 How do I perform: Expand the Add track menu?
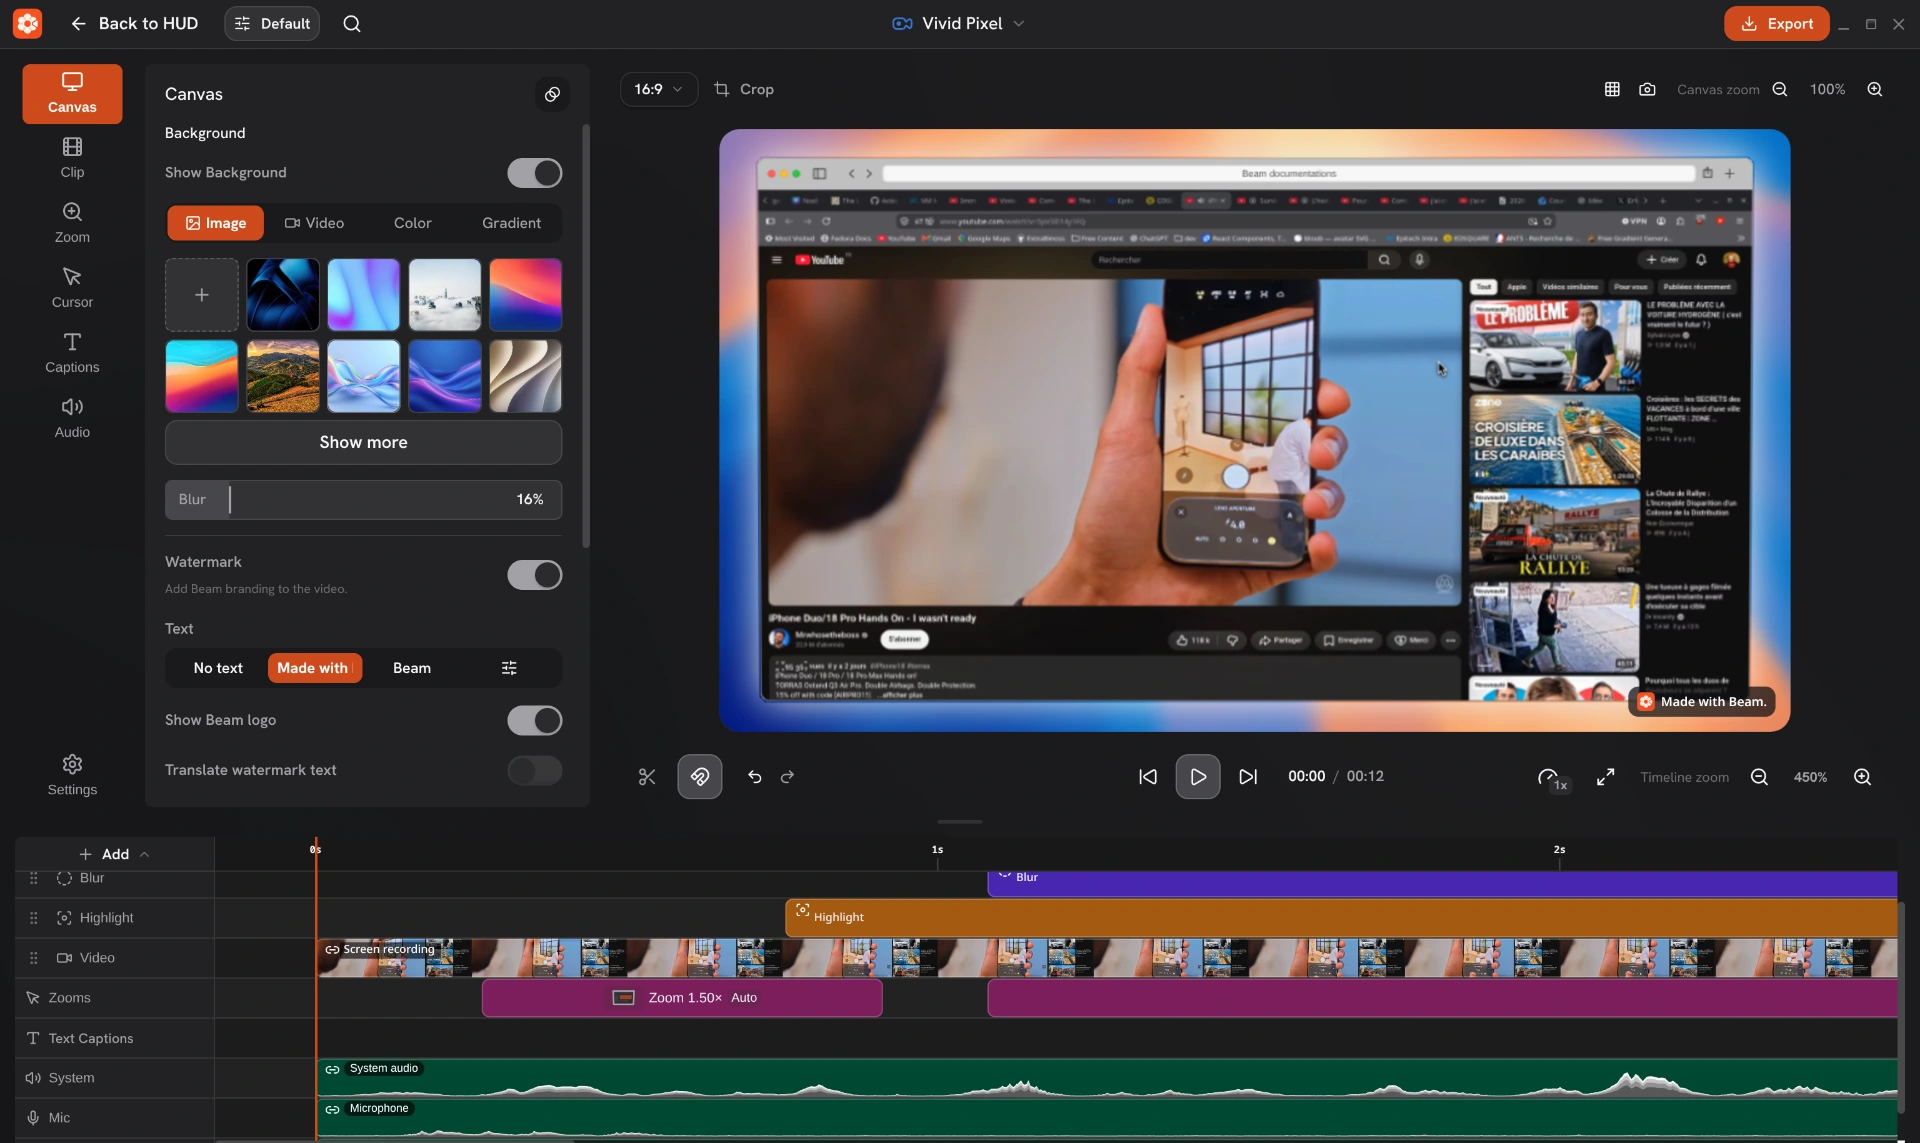click(114, 854)
